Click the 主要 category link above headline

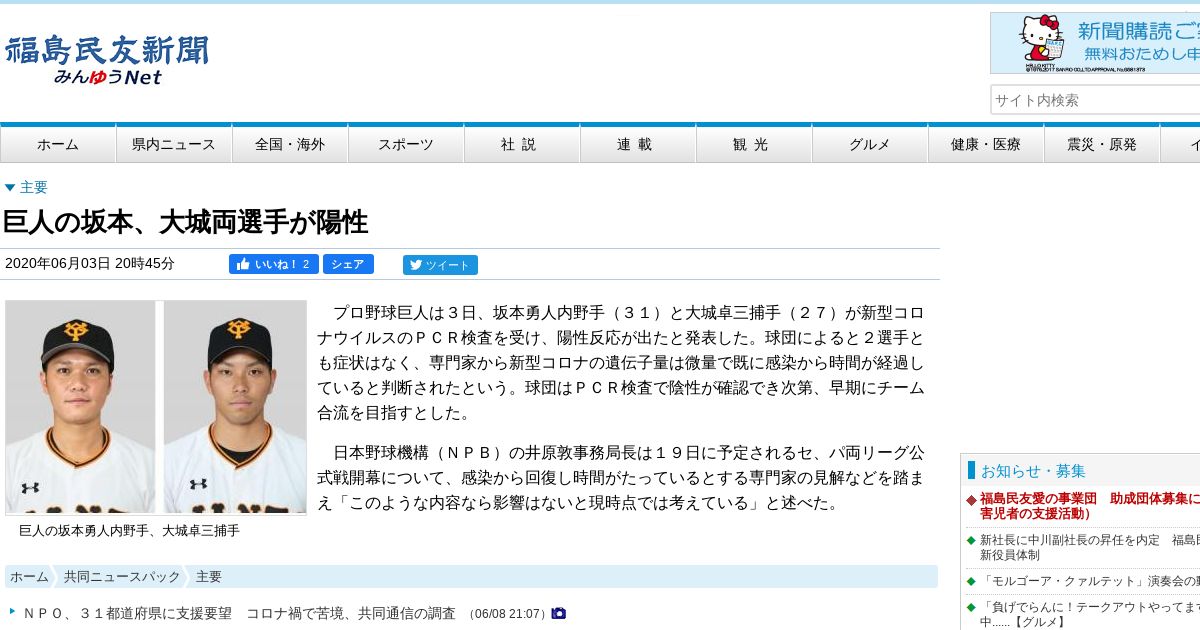tap(34, 187)
